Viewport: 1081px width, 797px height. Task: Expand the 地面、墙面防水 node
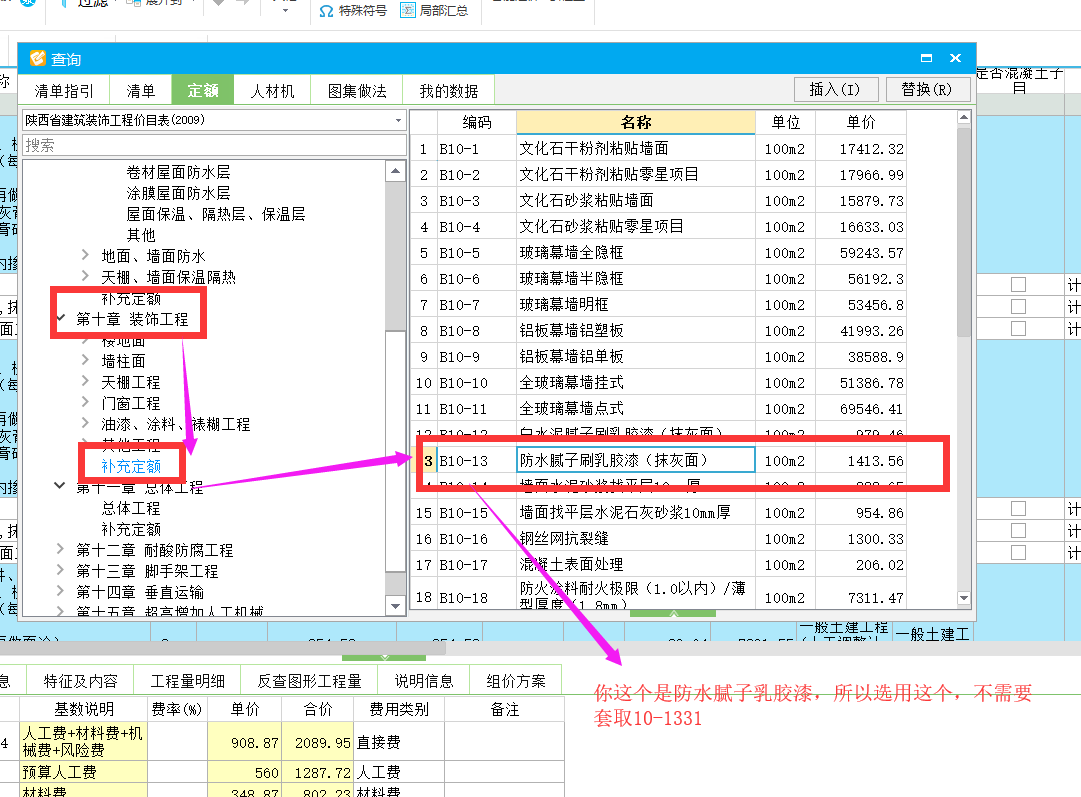pos(85,255)
